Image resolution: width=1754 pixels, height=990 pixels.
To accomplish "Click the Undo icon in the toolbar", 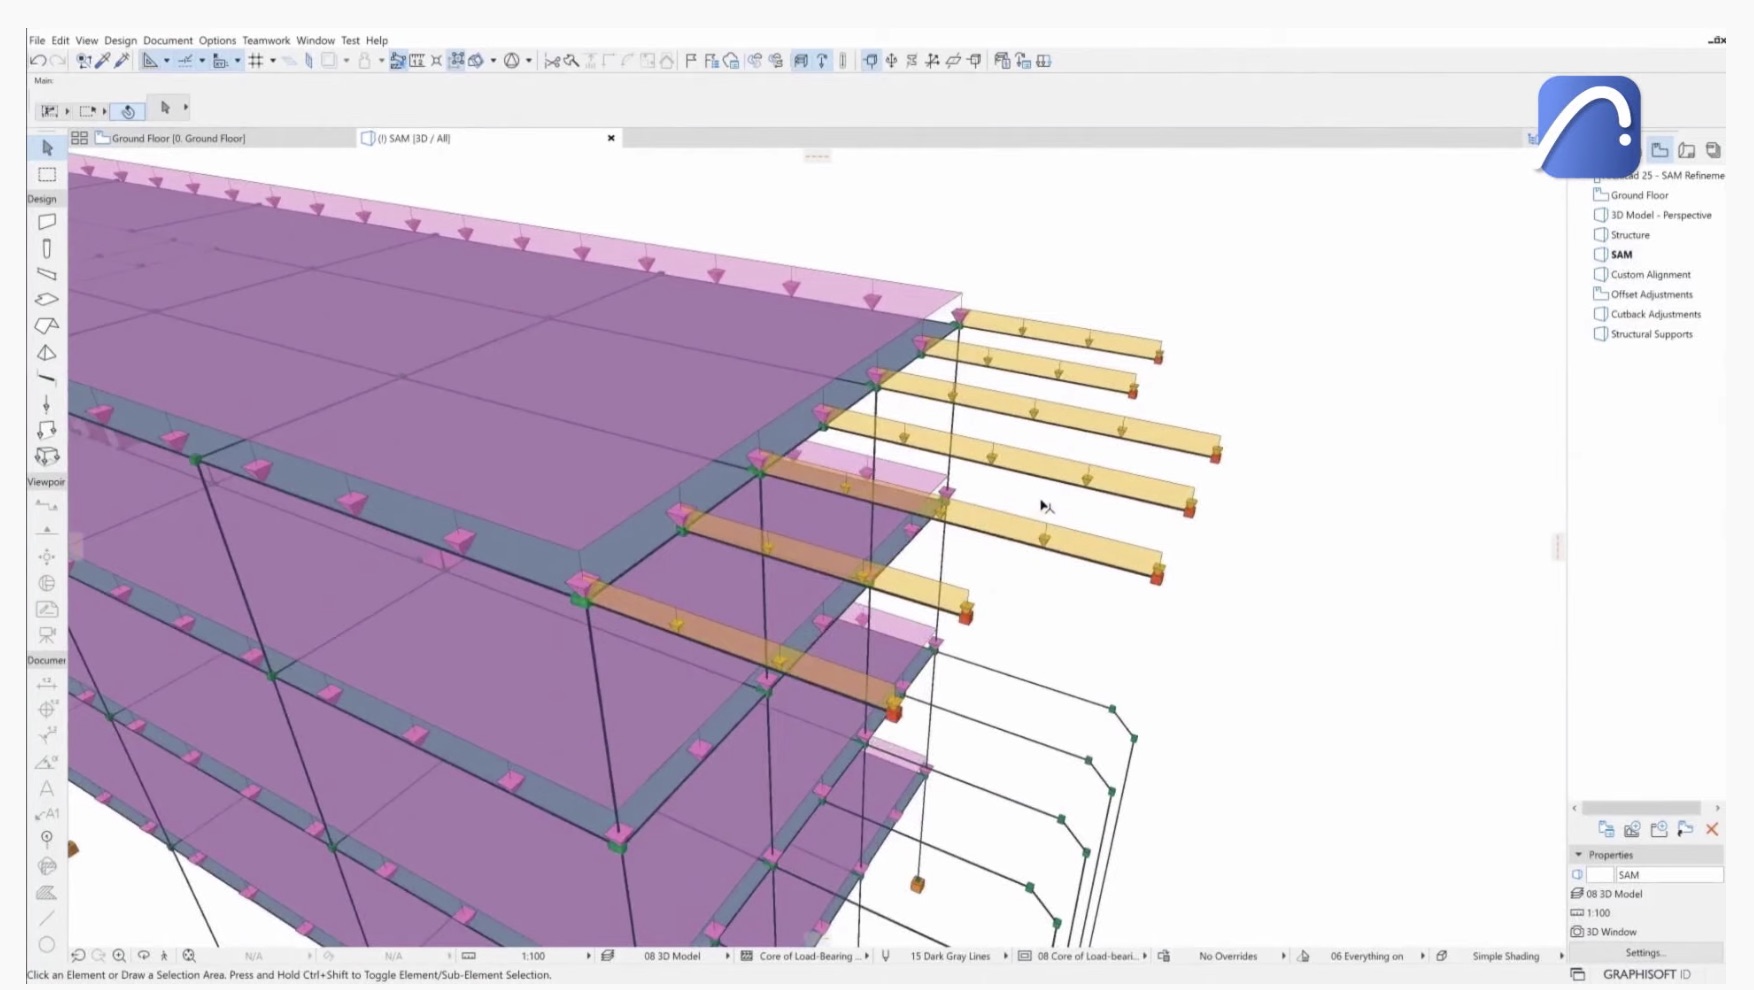I will click(38, 61).
